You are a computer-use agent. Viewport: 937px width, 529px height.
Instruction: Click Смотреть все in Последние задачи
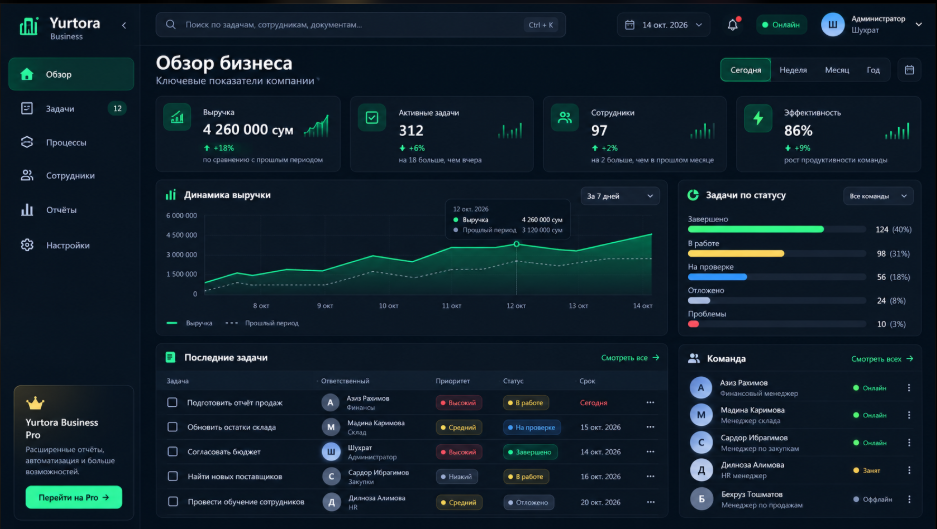coord(630,357)
